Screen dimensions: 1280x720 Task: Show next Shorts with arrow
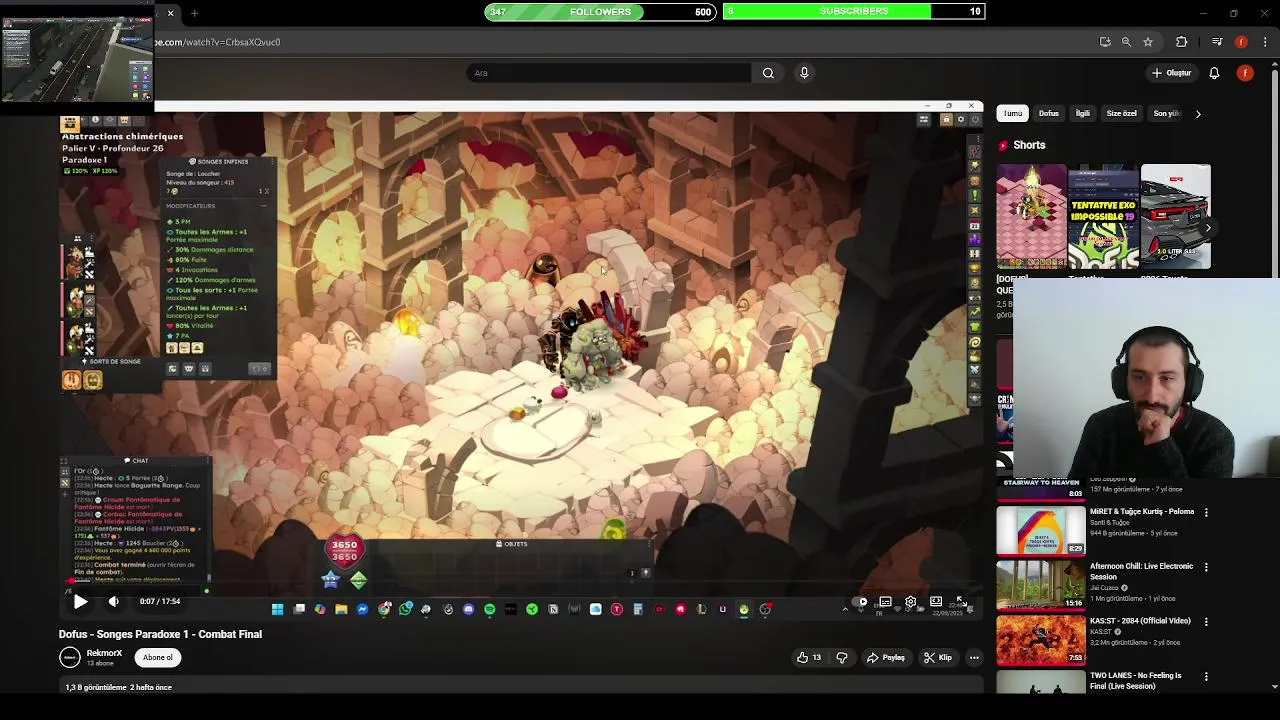point(1207,228)
